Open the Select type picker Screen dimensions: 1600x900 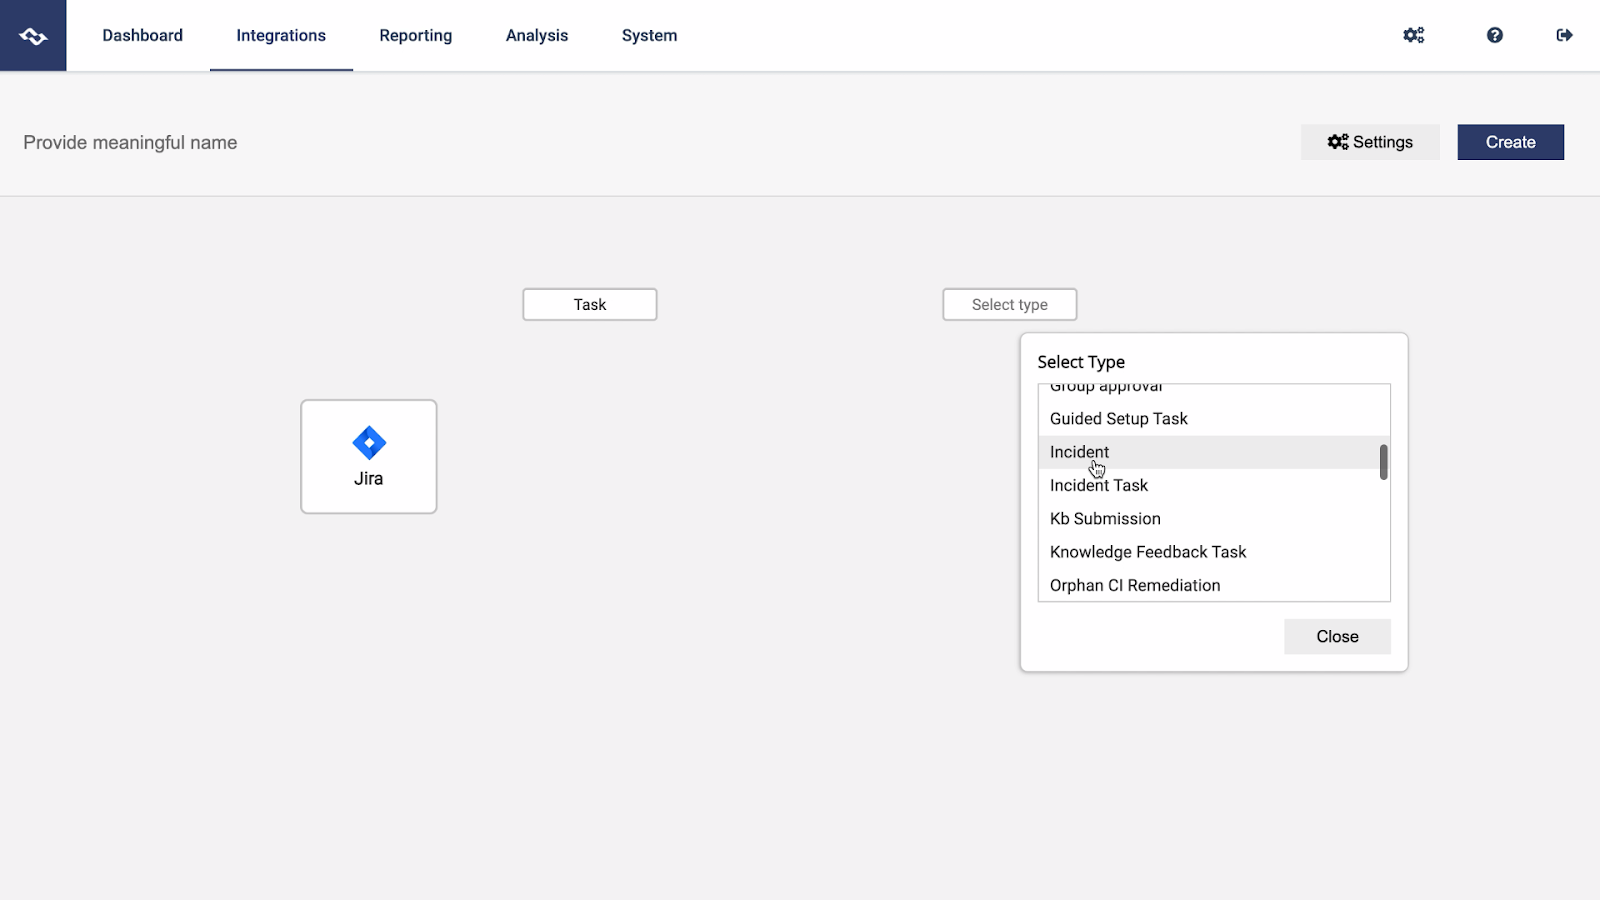point(1009,304)
